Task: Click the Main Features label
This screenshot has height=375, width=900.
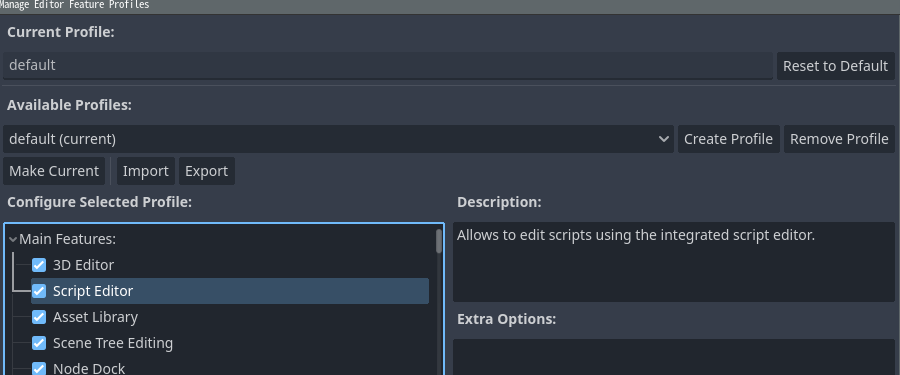Action: (x=68, y=239)
